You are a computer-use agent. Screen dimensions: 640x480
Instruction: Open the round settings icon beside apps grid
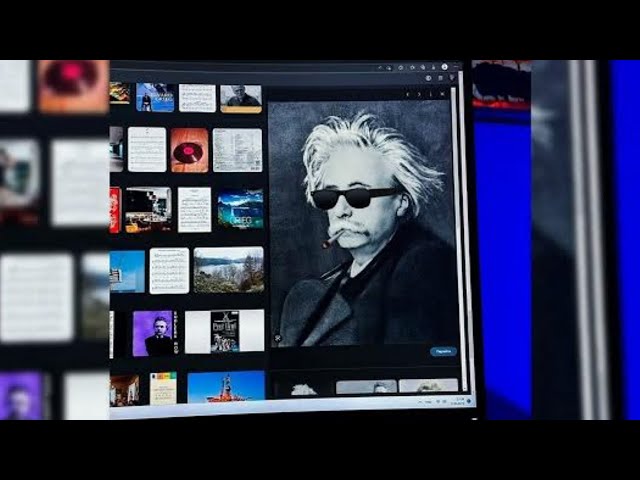pos(429,78)
